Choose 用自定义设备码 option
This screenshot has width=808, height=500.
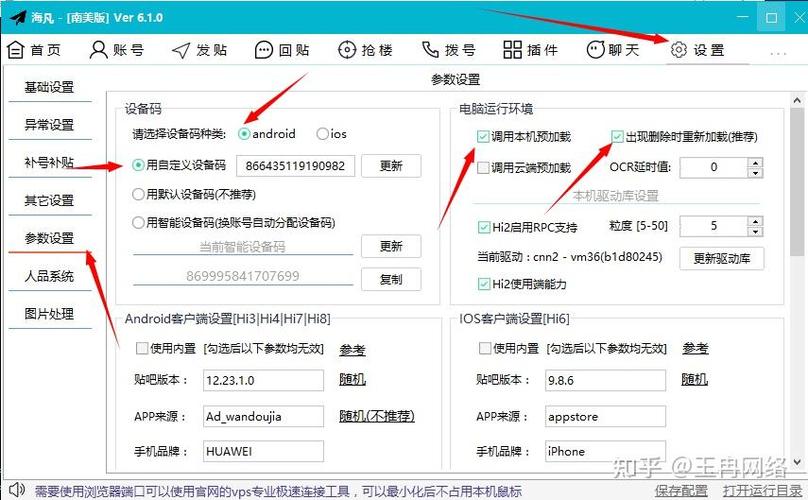(138, 165)
